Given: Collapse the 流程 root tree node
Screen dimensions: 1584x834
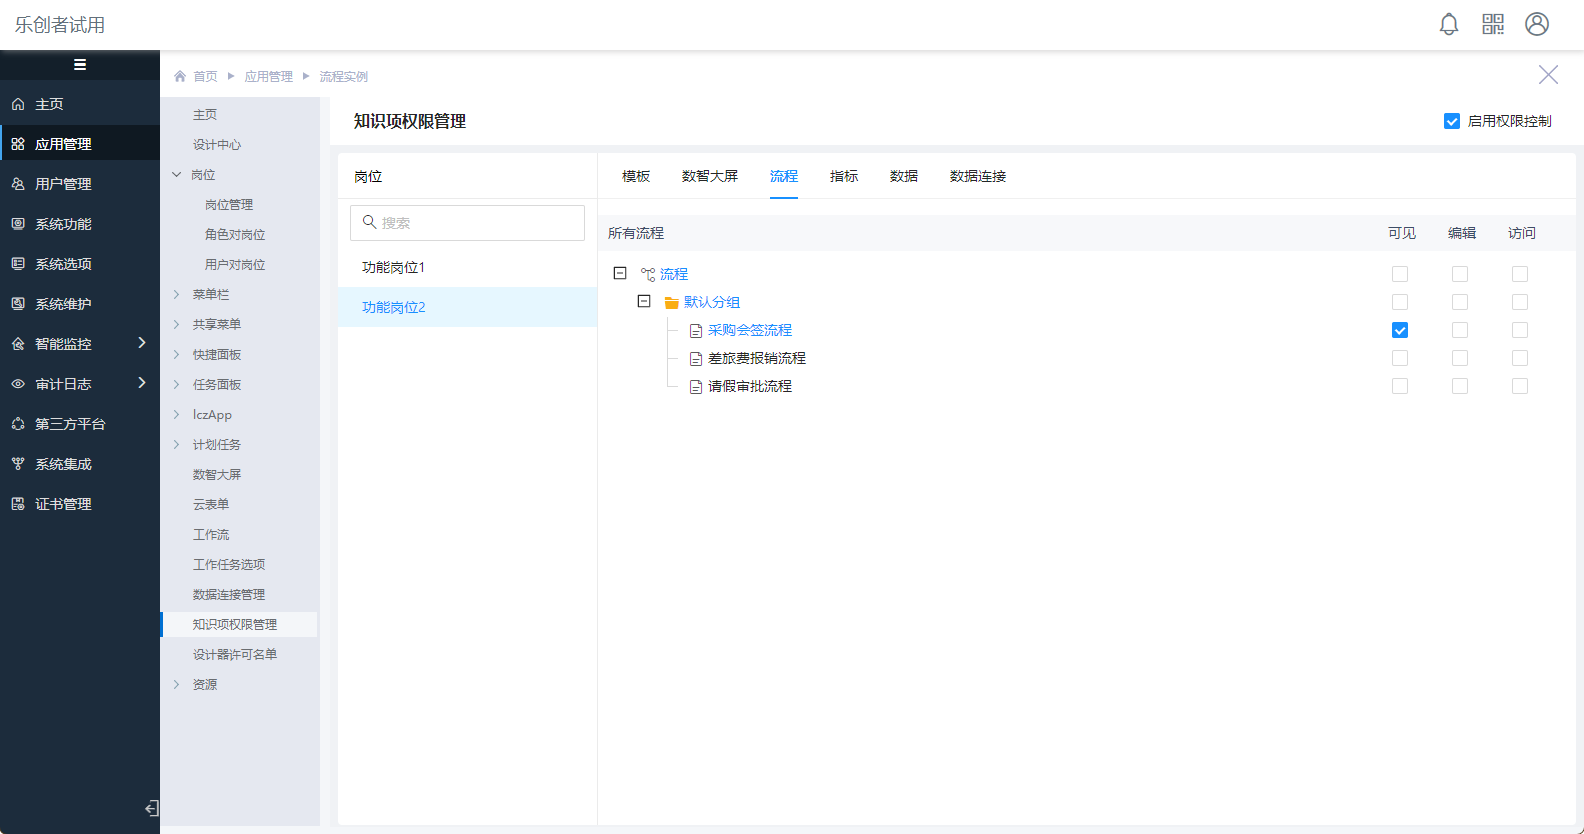Looking at the screenshot, I should tap(620, 273).
